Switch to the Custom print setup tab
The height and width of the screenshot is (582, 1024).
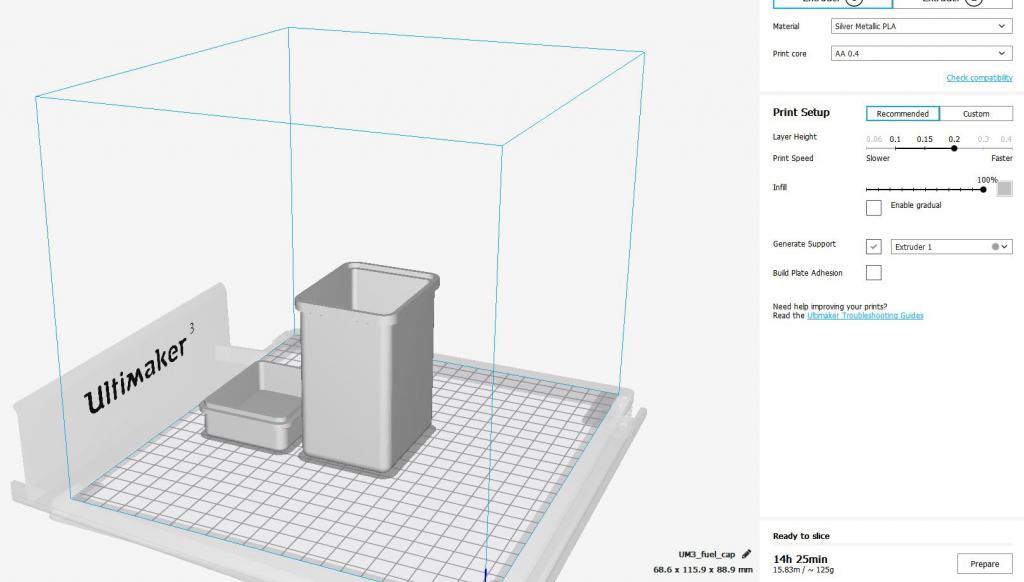pyautogui.click(x=976, y=113)
